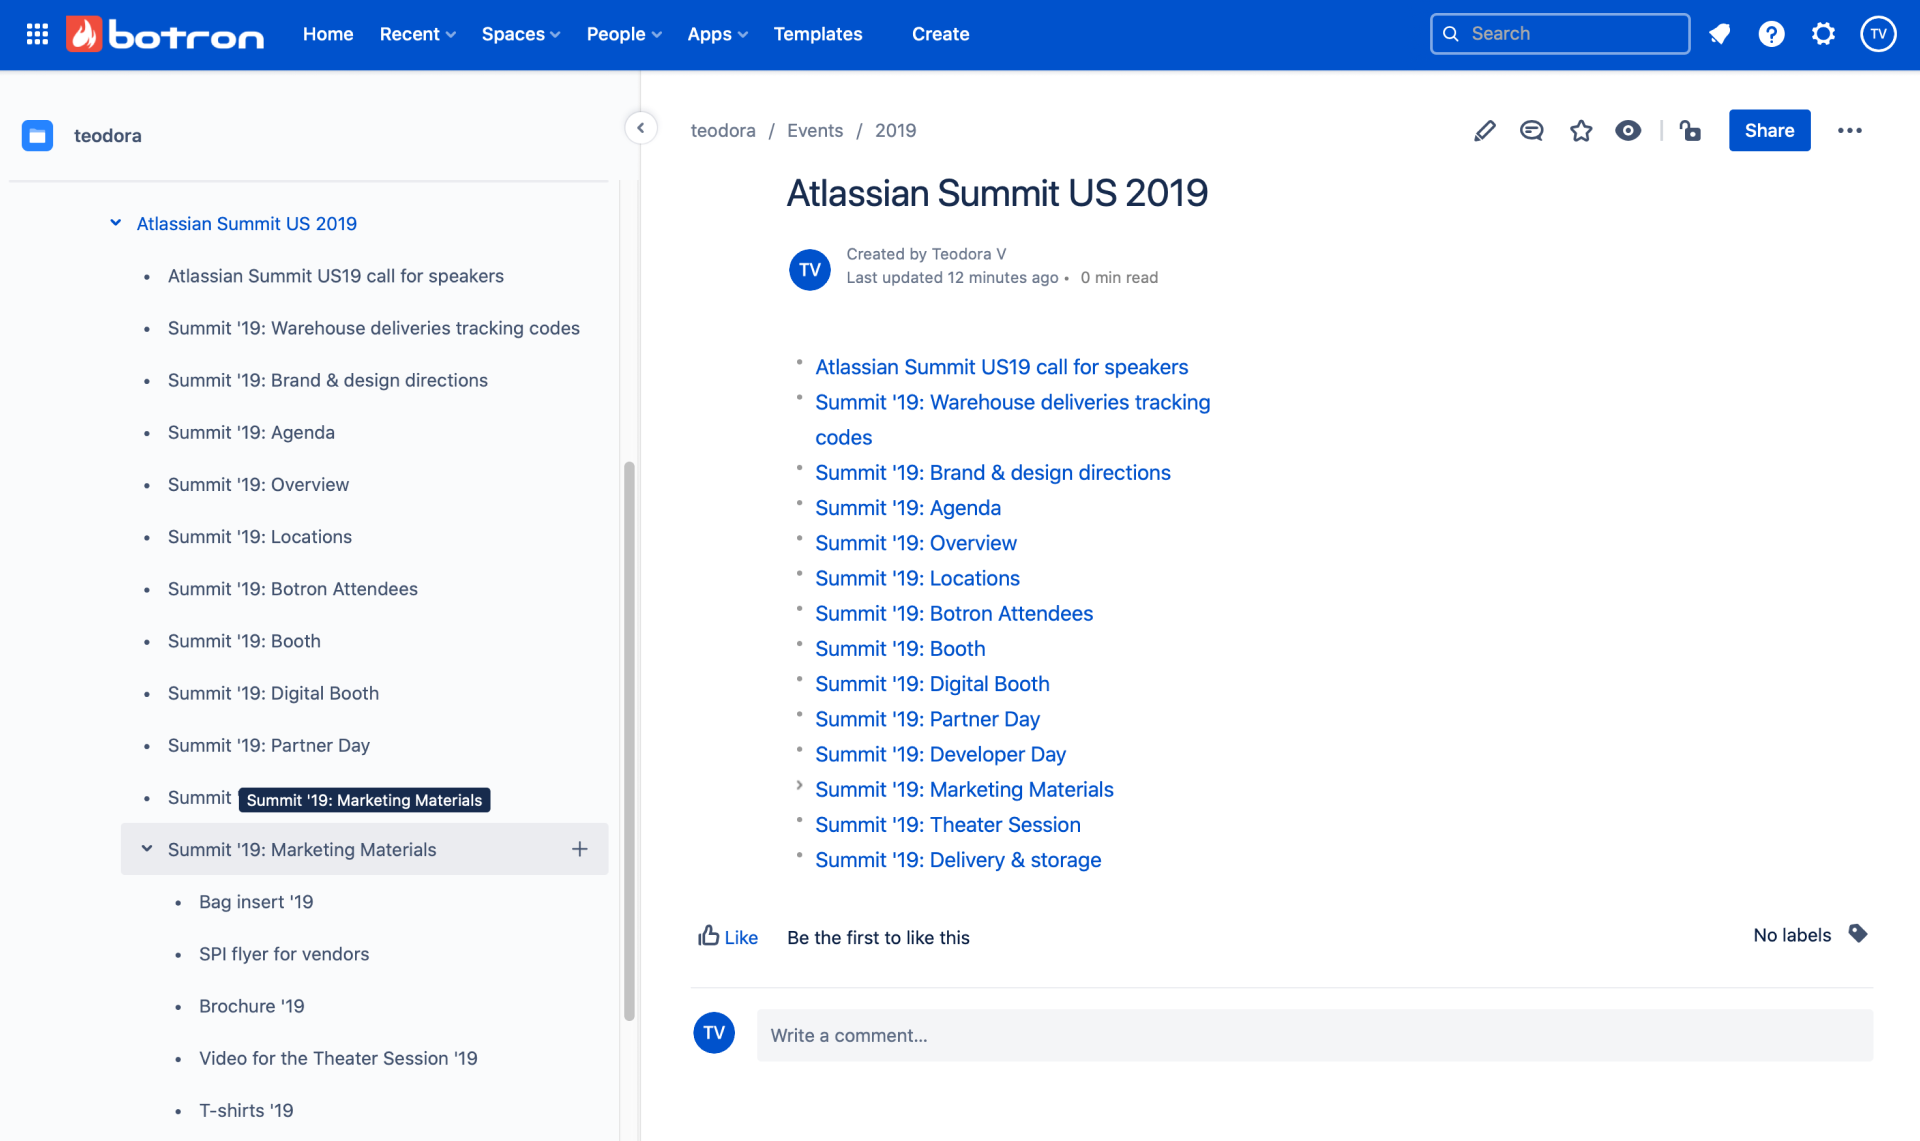Collapse the Atlassian Summit US 2019 tree
1920x1141 pixels.
pyautogui.click(x=115, y=223)
